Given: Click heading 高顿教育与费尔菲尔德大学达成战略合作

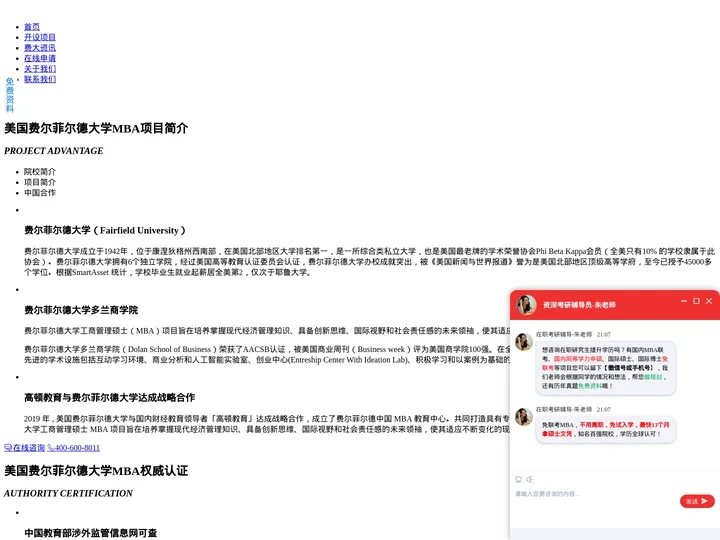Looking at the screenshot, I should 110,398.
